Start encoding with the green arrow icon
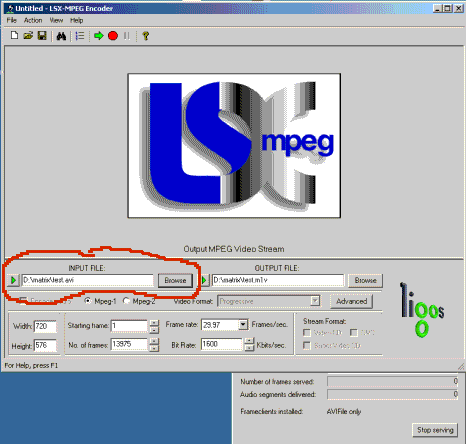Image resolution: width=466 pixels, height=444 pixels. 98,36
